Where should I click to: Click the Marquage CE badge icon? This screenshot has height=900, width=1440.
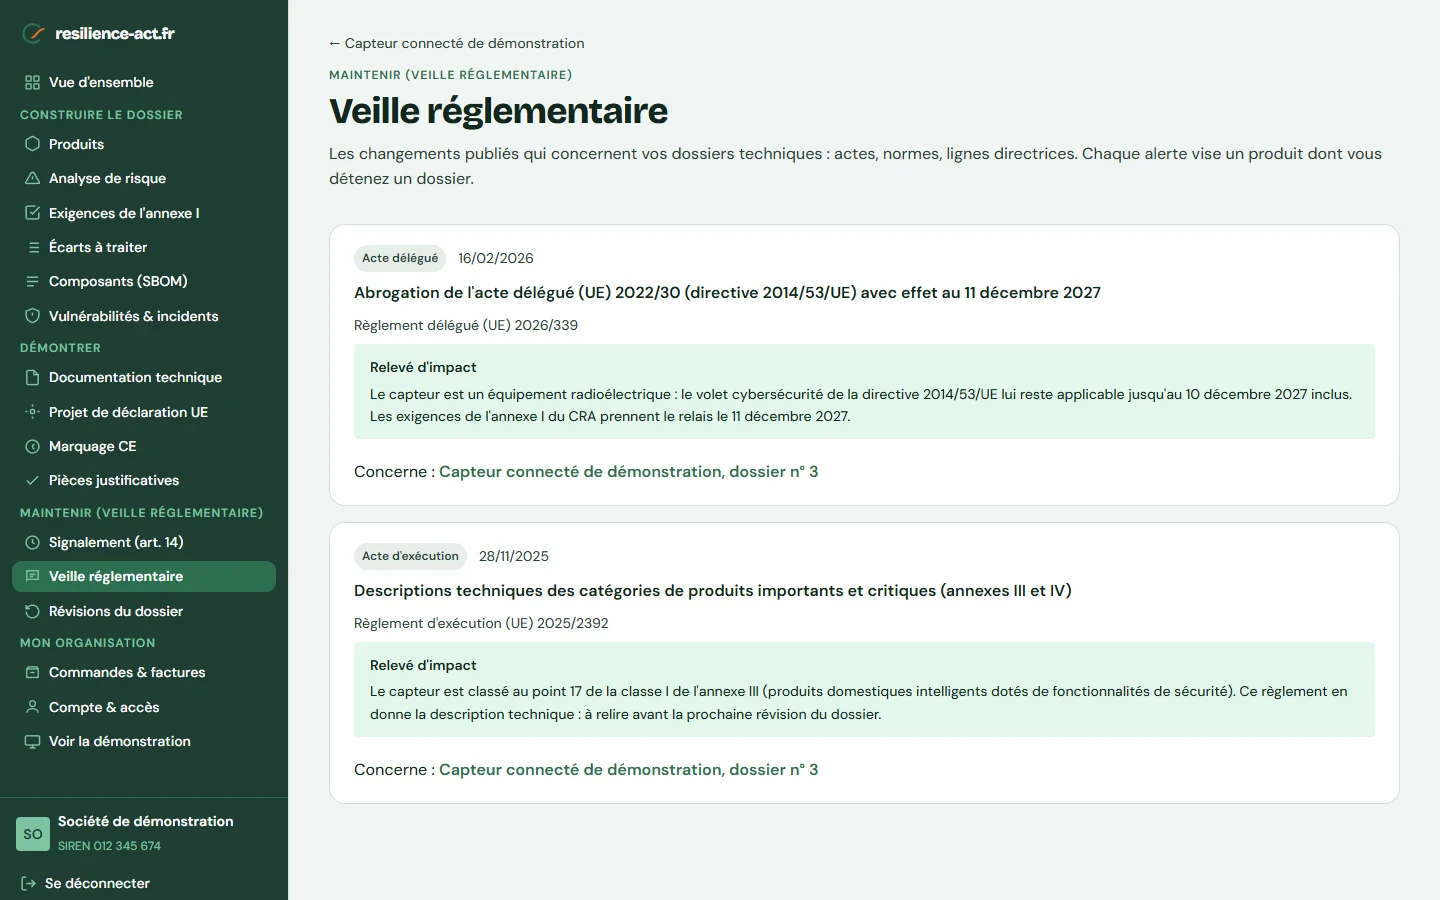tap(32, 446)
